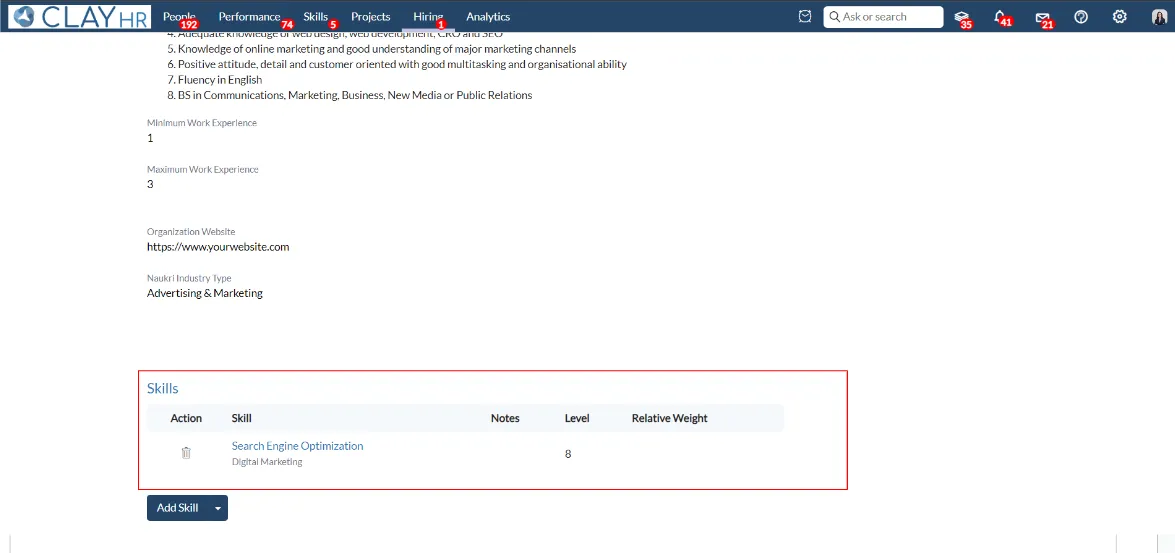Open the user profile avatar
1175x553 pixels.
[x=1159, y=16]
